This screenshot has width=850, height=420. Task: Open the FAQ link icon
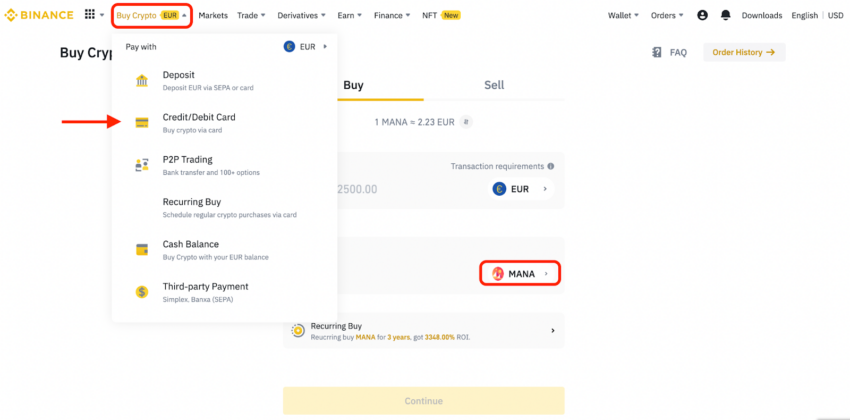[657, 53]
